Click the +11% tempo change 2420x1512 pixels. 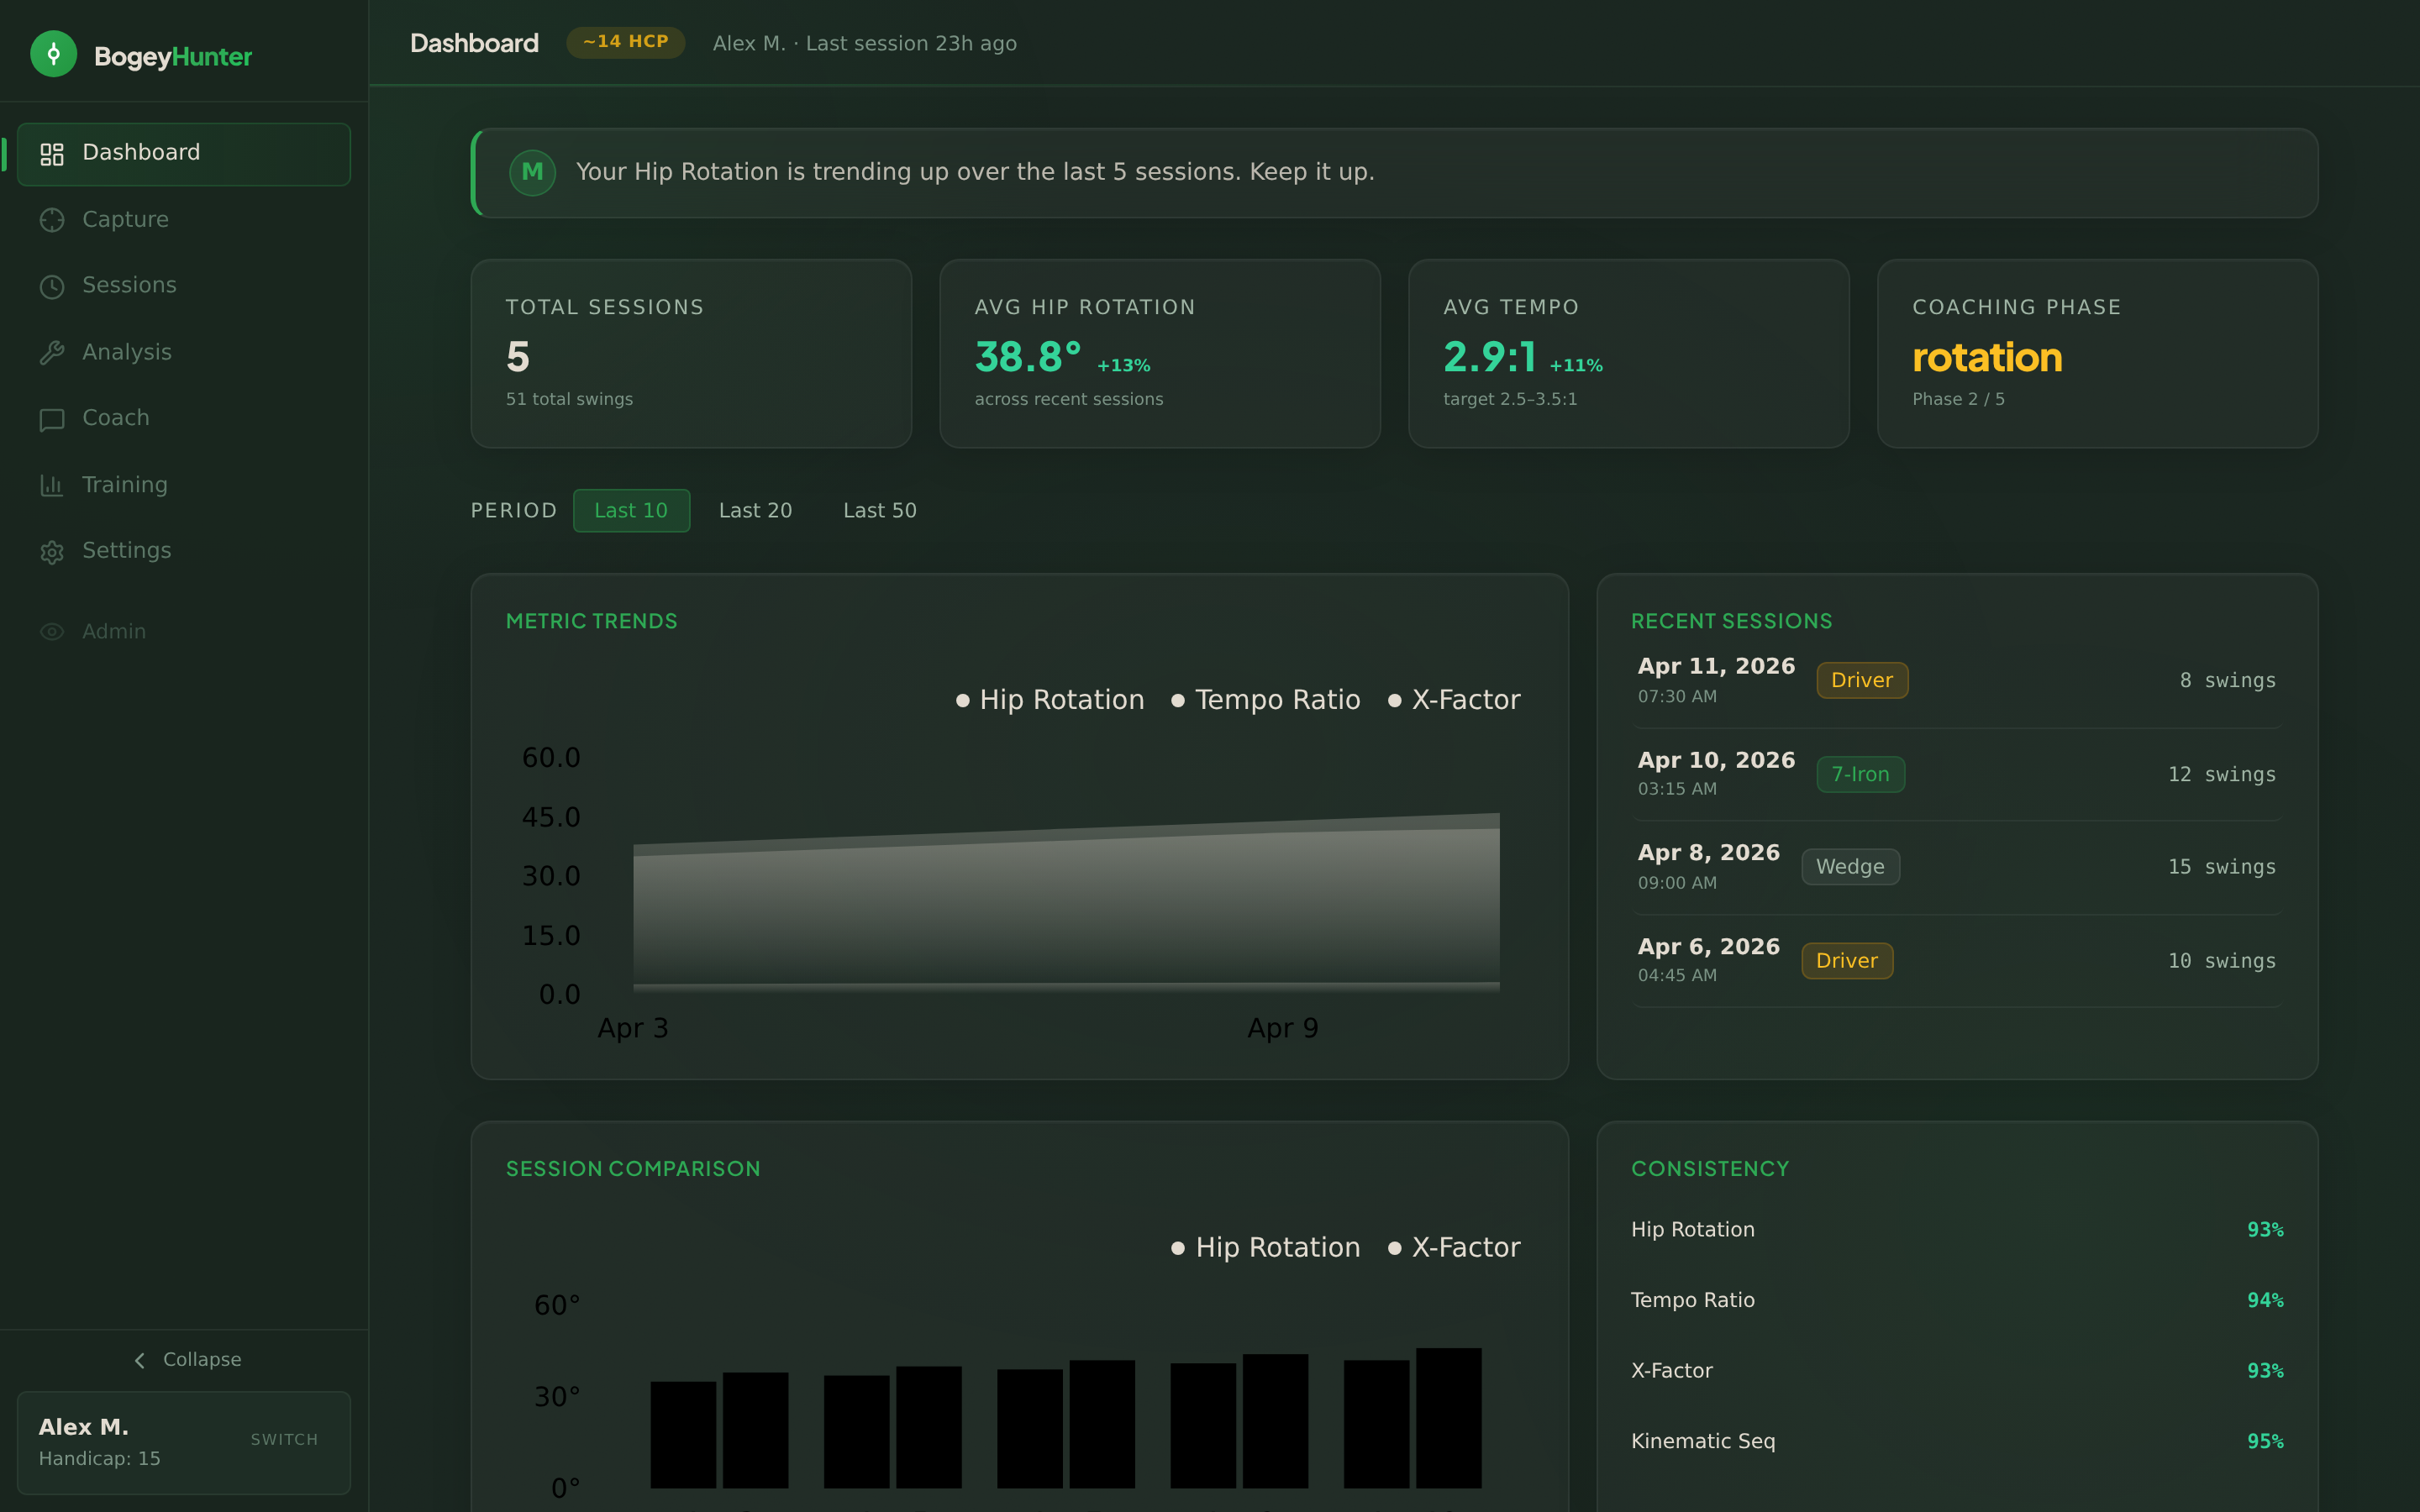point(1576,366)
